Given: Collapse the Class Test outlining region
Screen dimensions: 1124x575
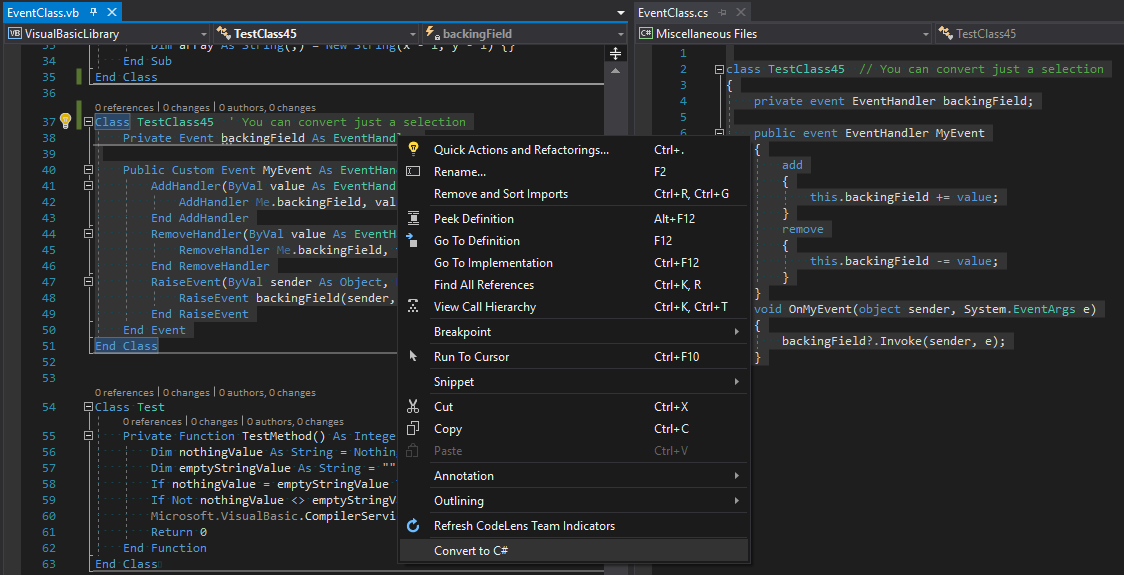Looking at the screenshot, I should [x=89, y=407].
